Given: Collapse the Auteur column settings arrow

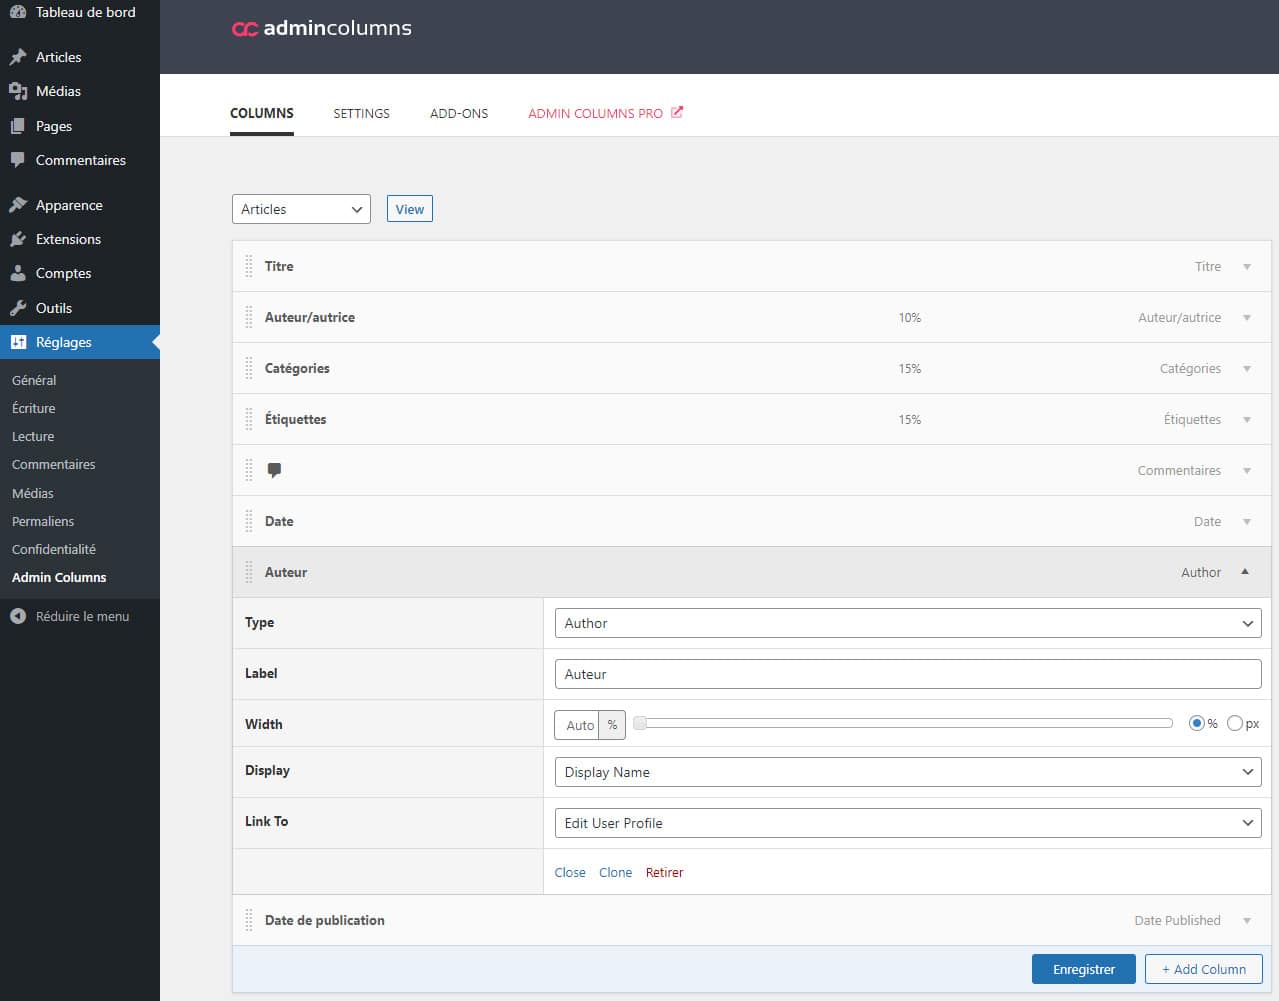Looking at the screenshot, I should click(x=1245, y=572).
